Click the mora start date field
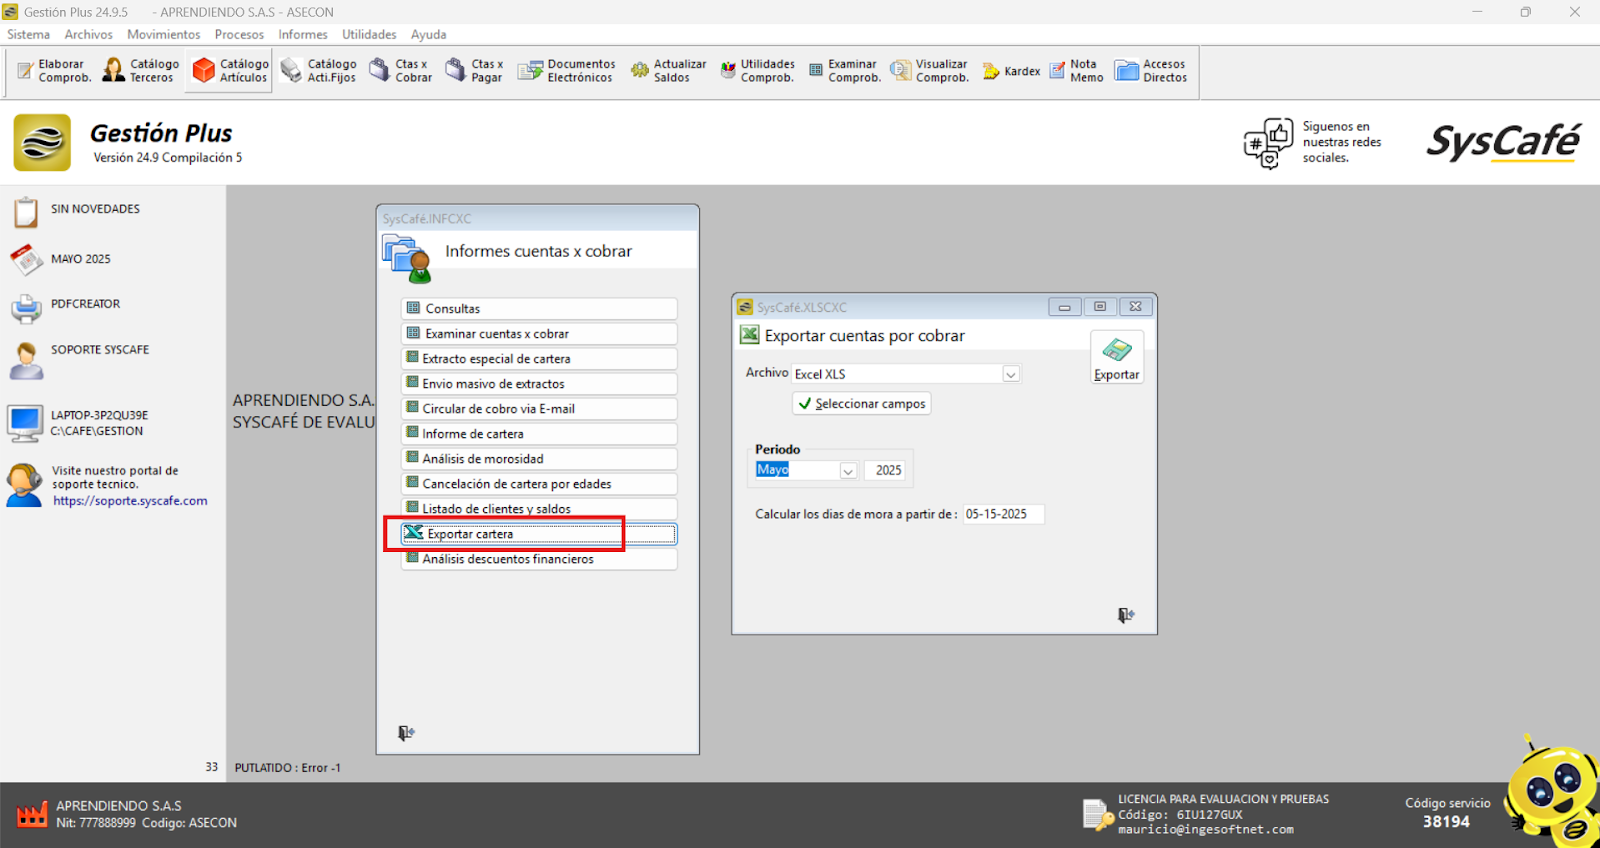This screenshot has width=1600, height=848. 1002,514
